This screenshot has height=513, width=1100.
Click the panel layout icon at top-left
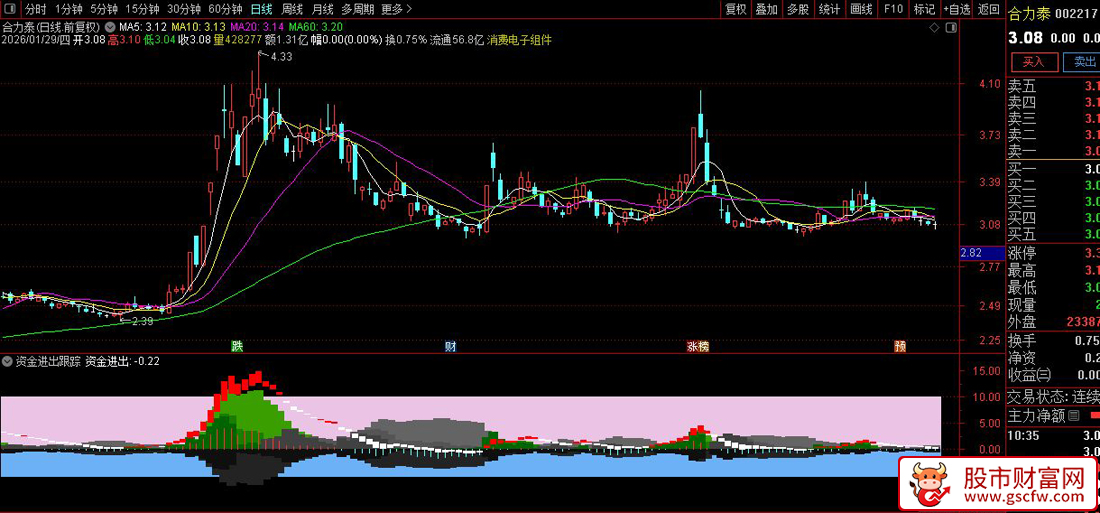pyautogui.click(x=10, y=9)
